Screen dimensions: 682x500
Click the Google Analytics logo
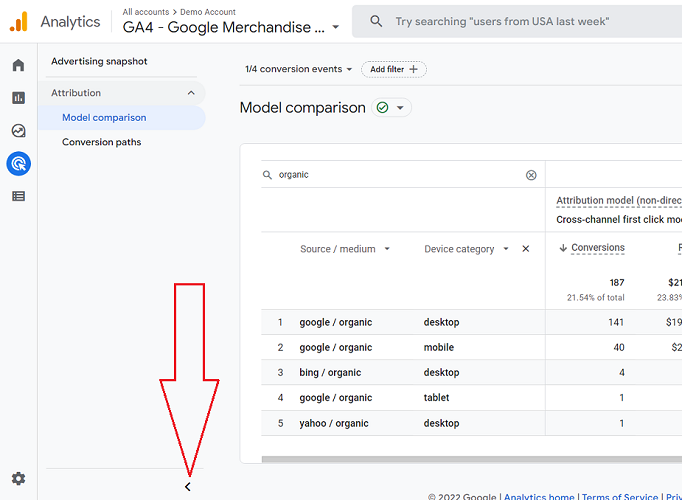(19, 21)
